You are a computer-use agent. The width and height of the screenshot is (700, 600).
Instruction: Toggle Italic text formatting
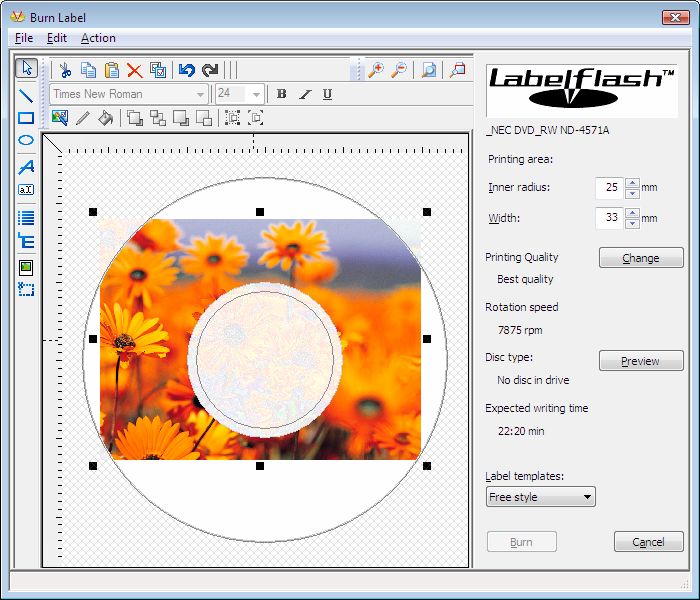[x=304, y=94]
